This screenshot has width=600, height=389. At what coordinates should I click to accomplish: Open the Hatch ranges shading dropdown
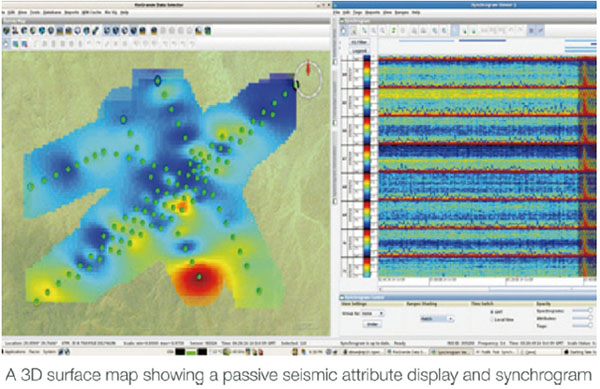click(437, 319)
